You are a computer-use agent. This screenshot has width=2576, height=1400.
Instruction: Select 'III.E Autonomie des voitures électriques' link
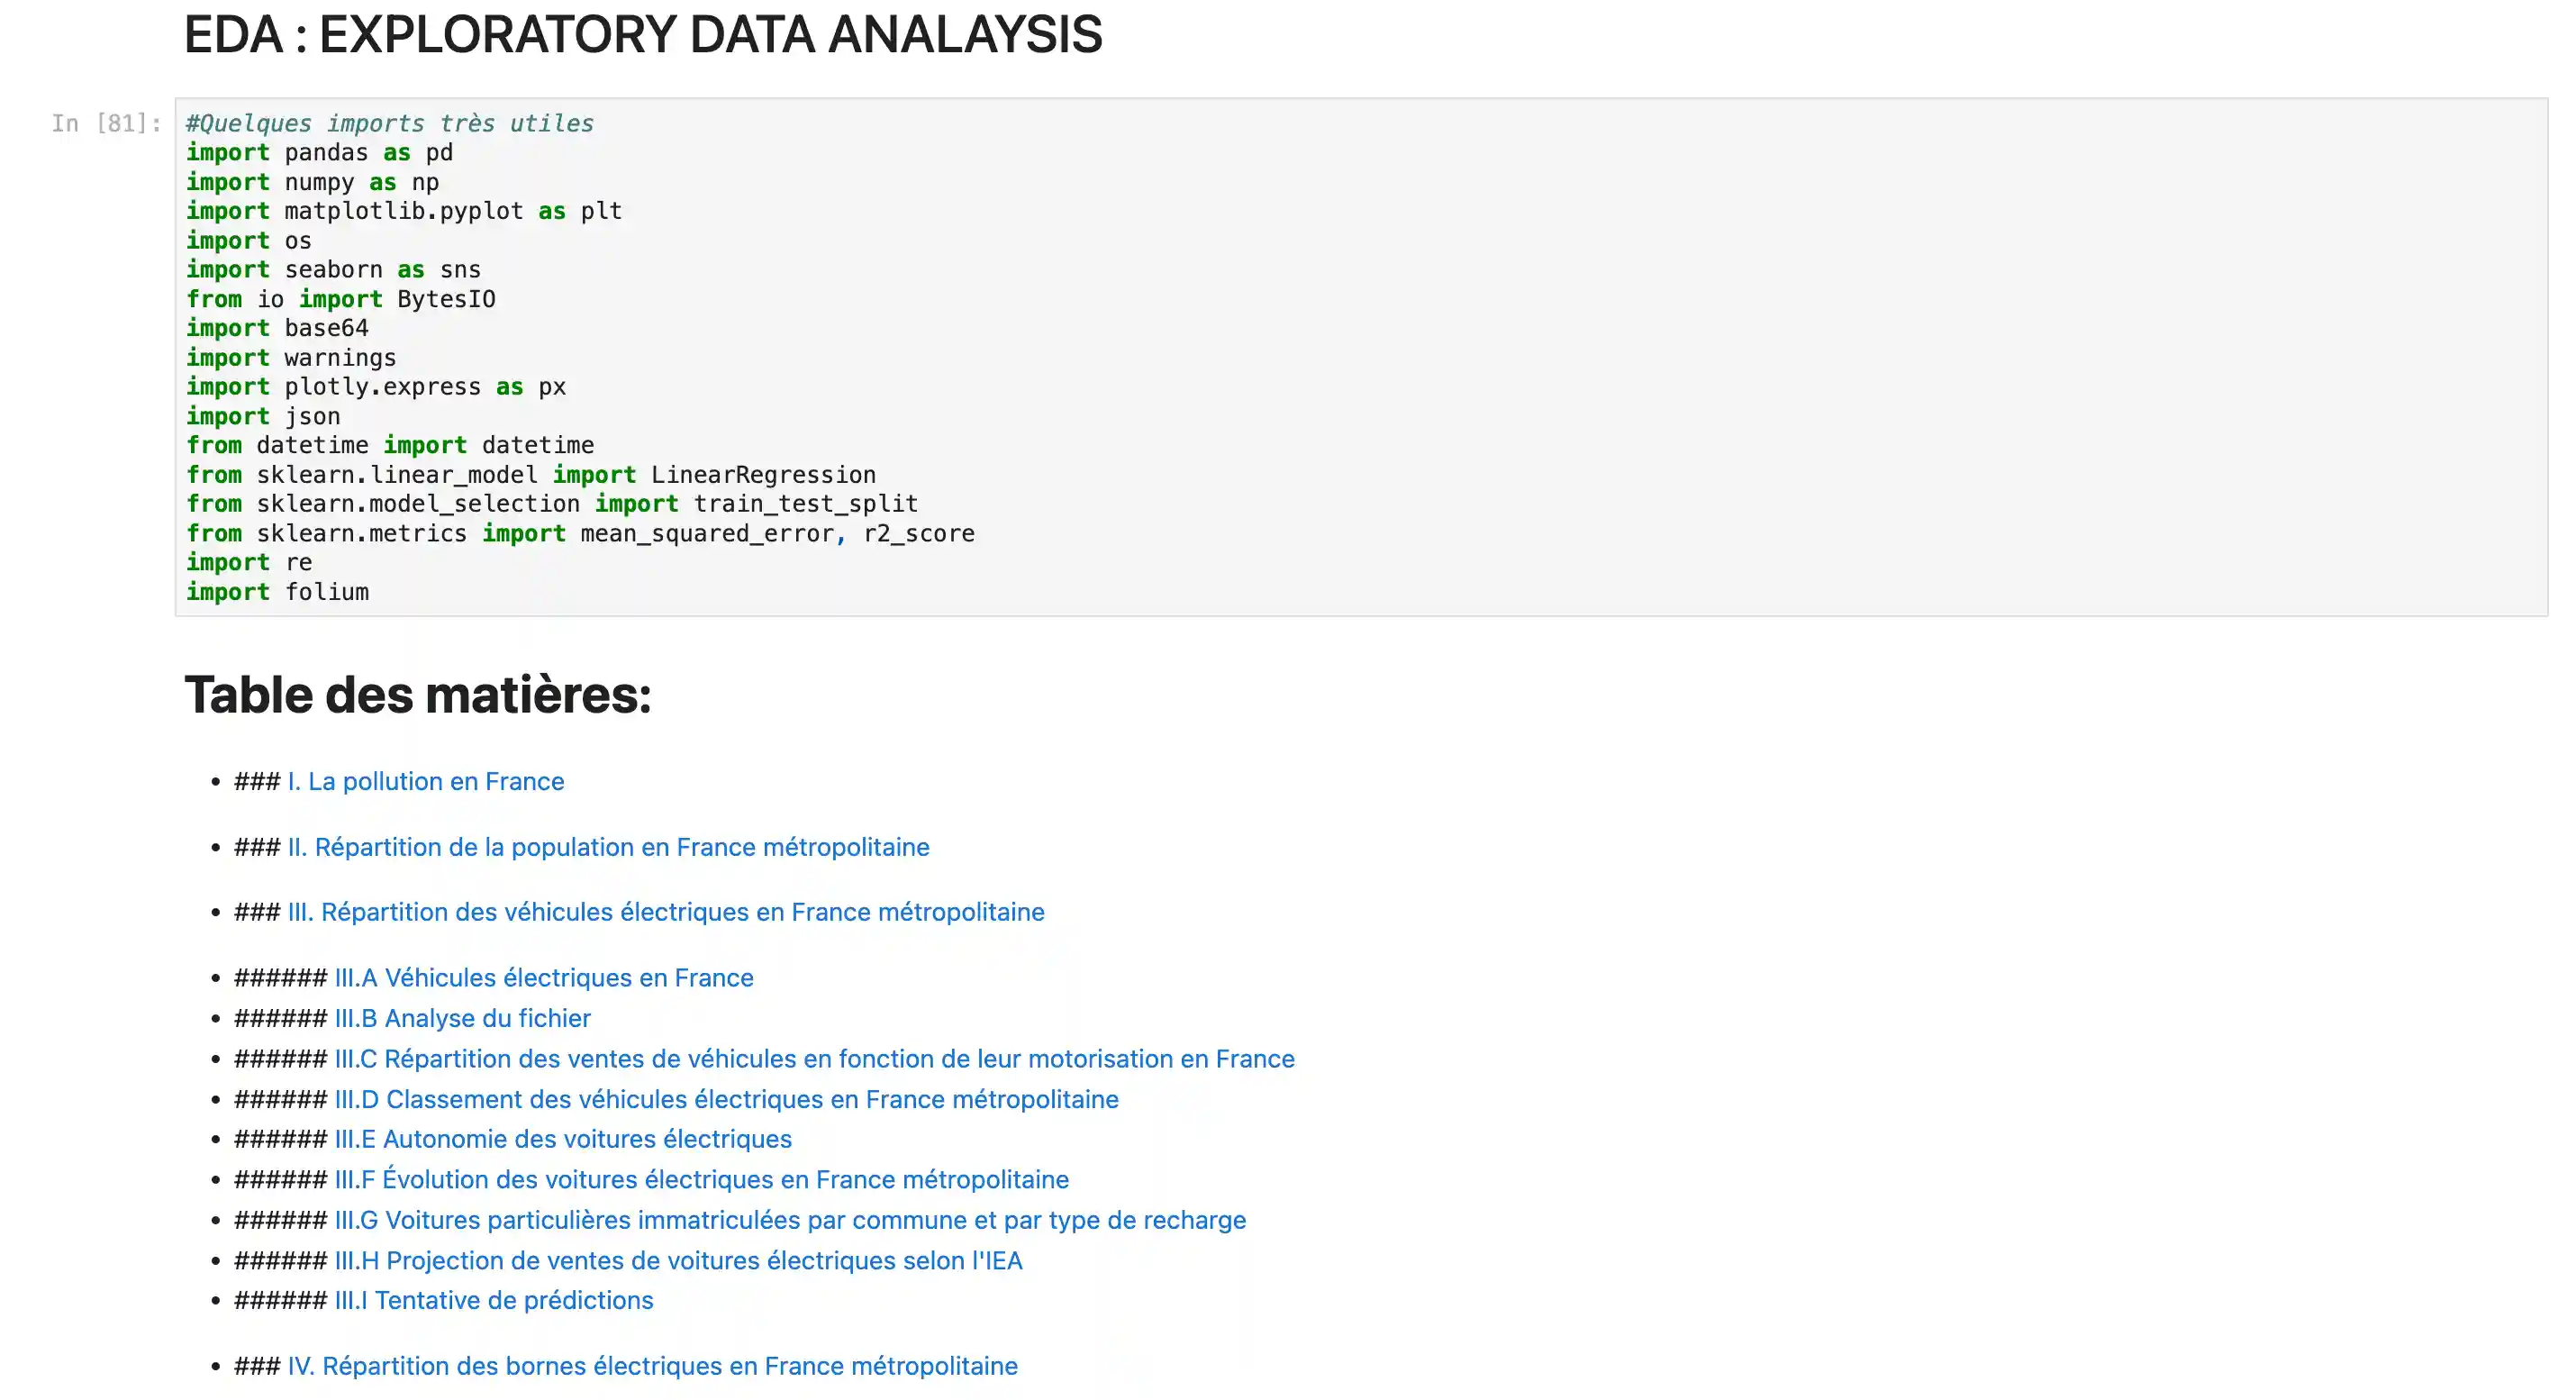point(563,1139)
